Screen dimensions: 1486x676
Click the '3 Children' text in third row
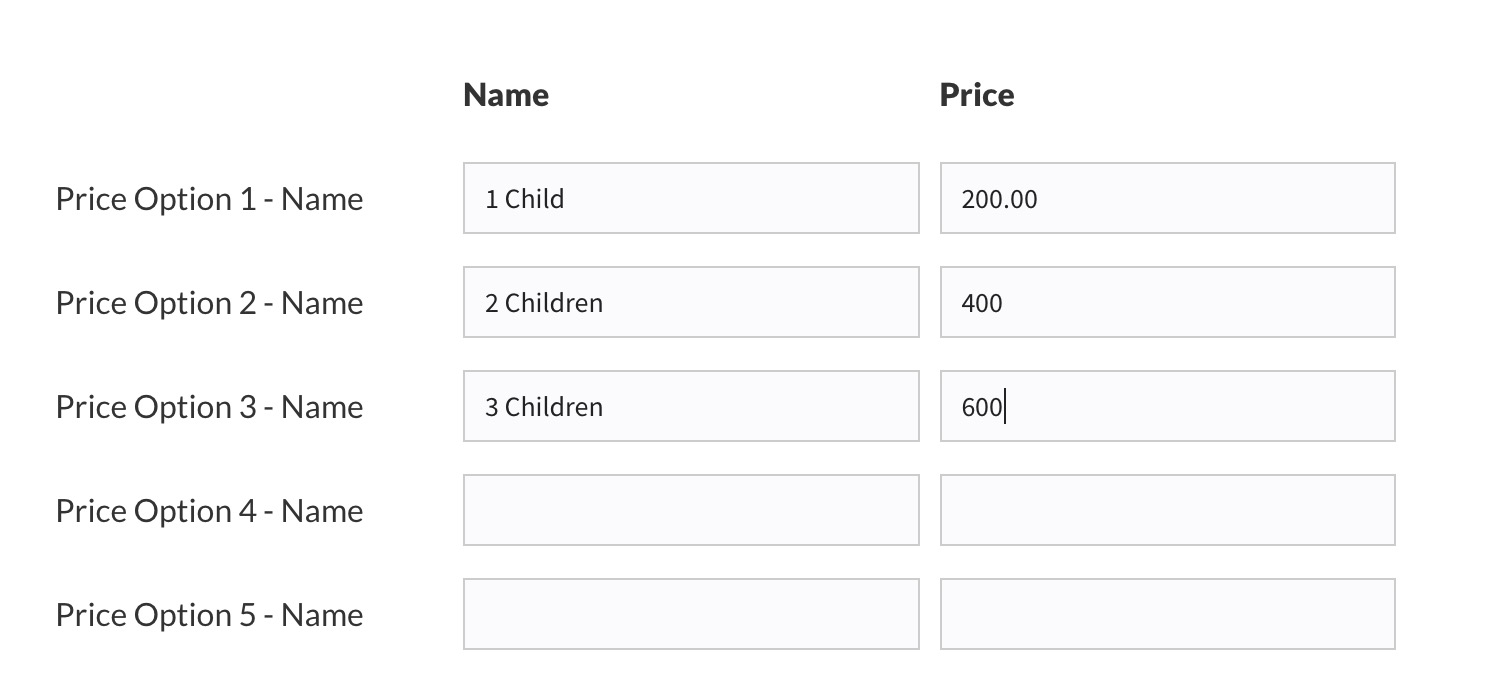click(x=544, y=407)
